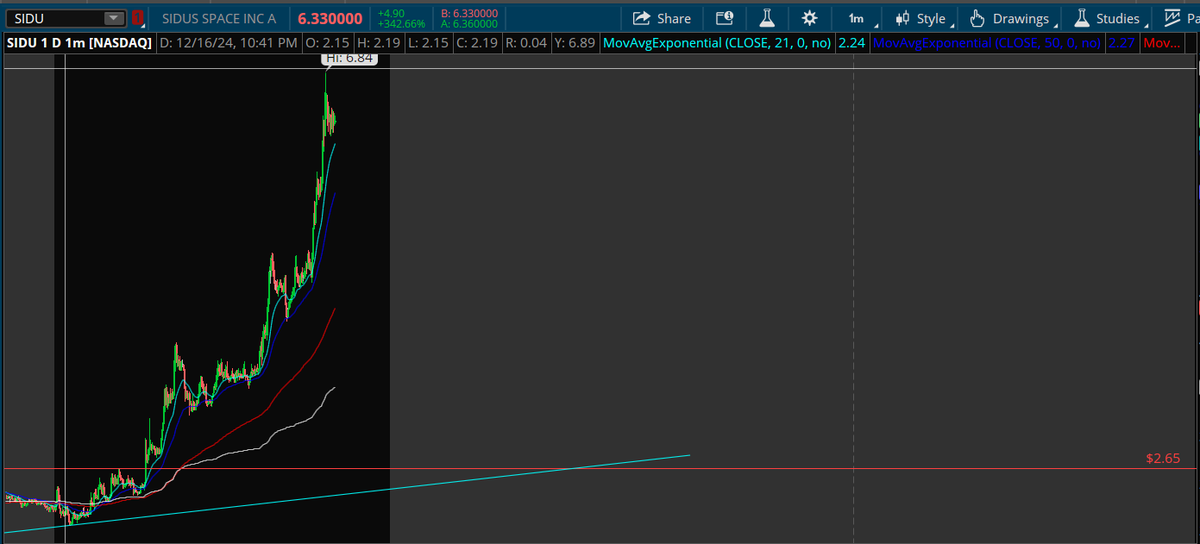Click the Share button

click(662, 18)
